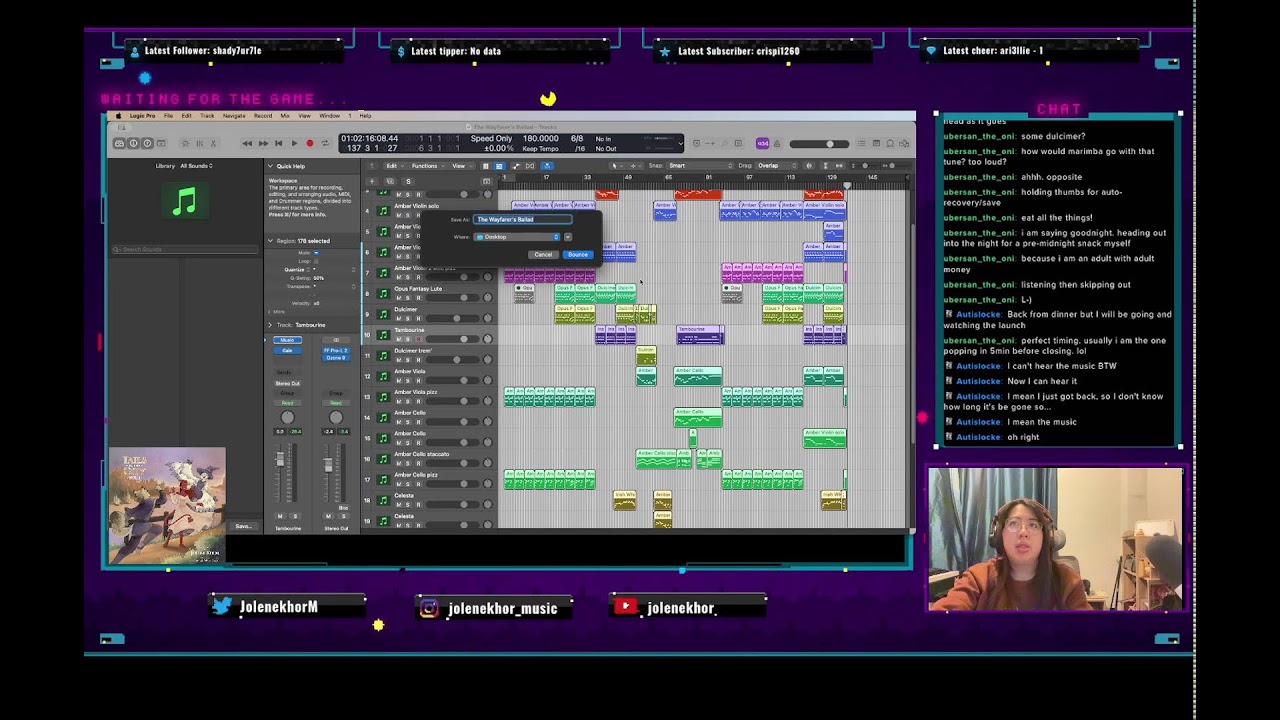Viewport: 1280px width, 720px height.
Task: Click the master volume slider in control bar
Action: pyautogui.click(x=819, y=143)
